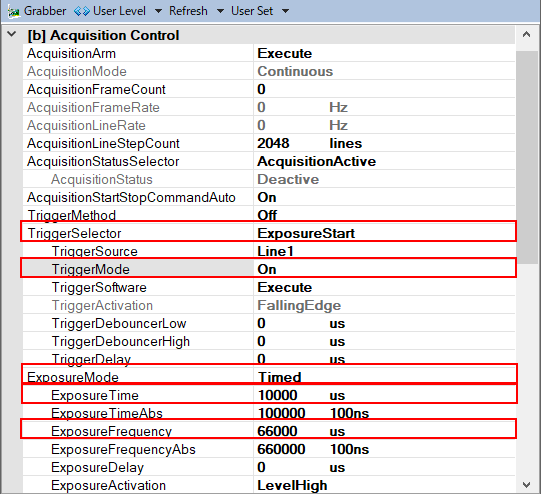Select the AcquisitionArm row label
541x494 pixels.
click(x=71, y=53)
